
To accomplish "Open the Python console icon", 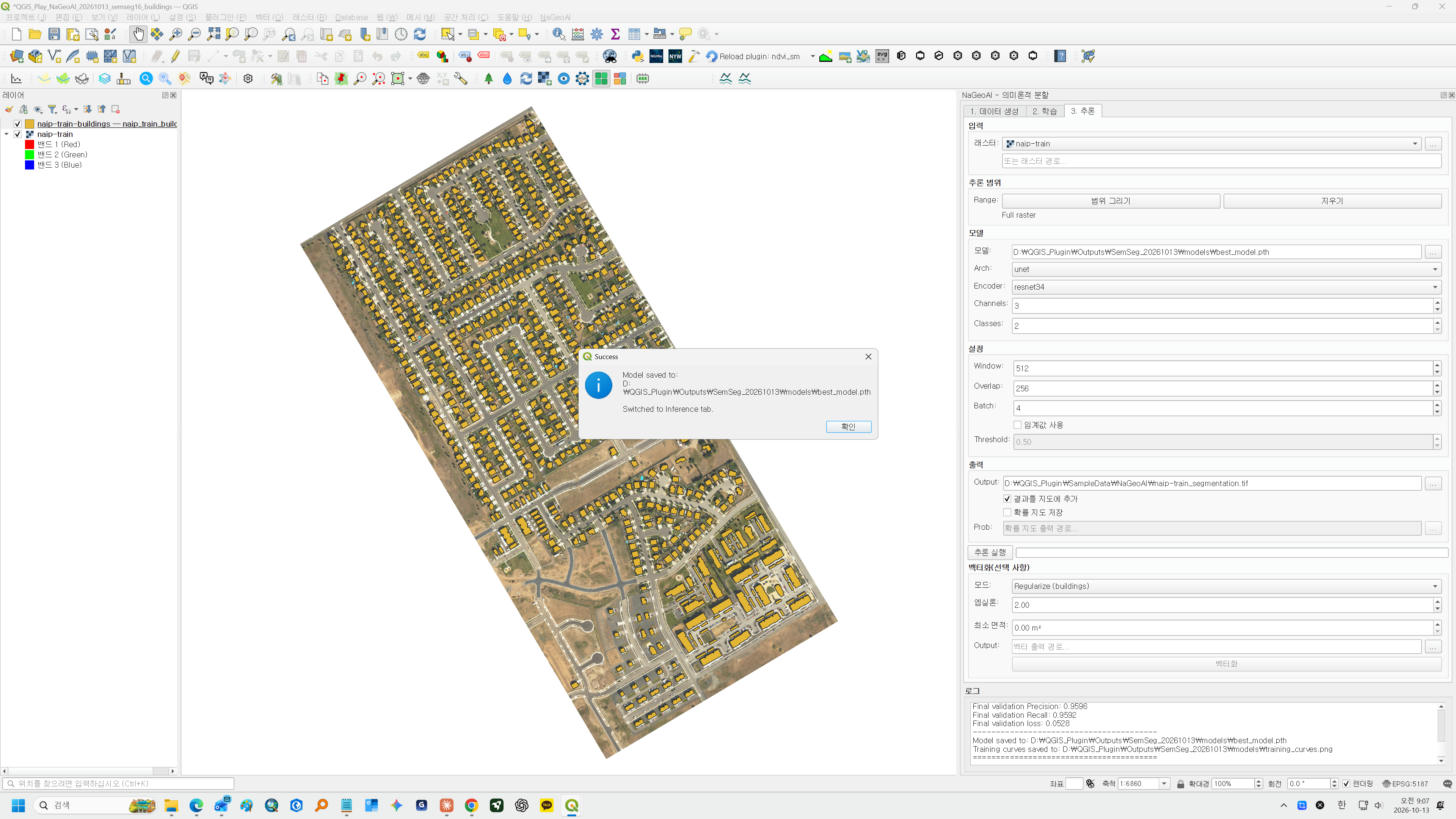I will click(x=637, y=56).
